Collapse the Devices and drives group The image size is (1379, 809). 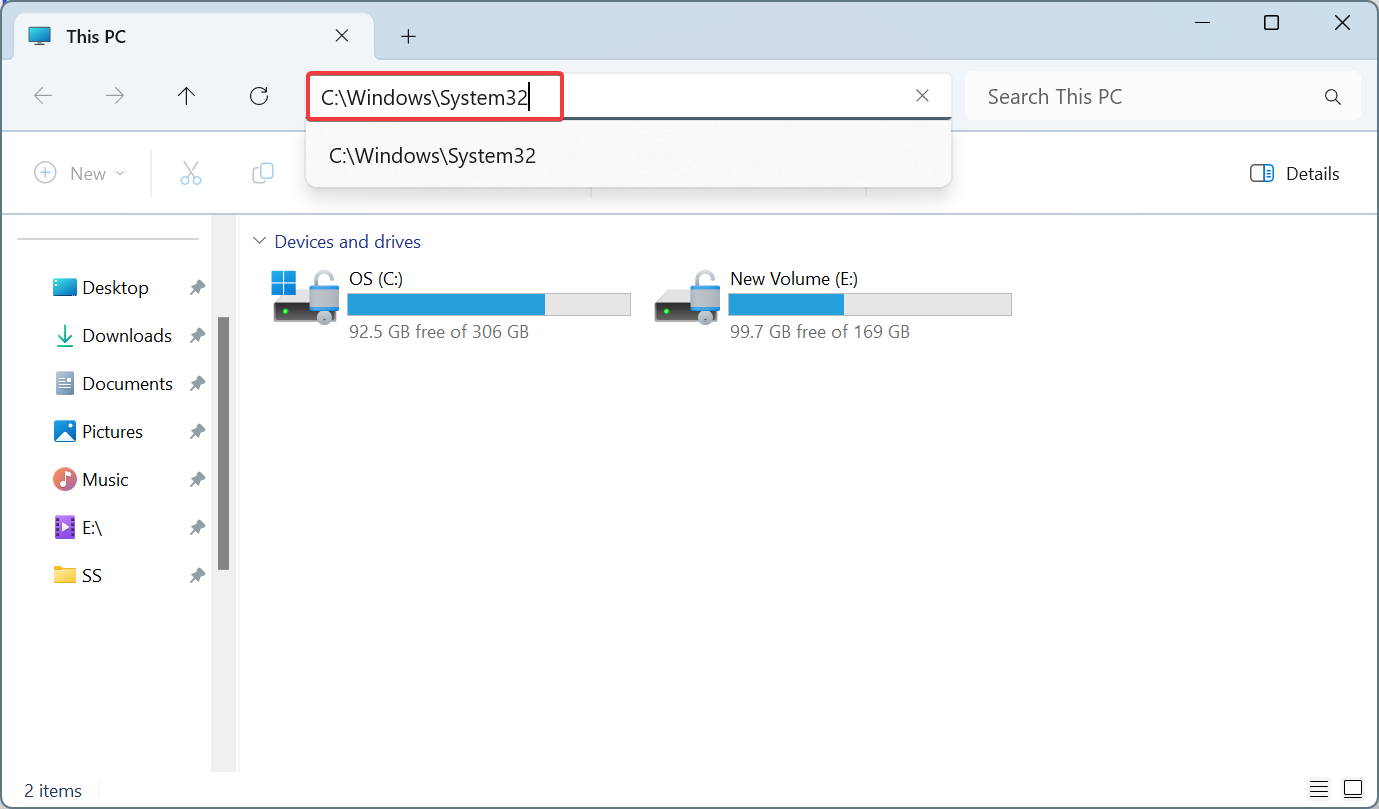(x=260, y=241)
